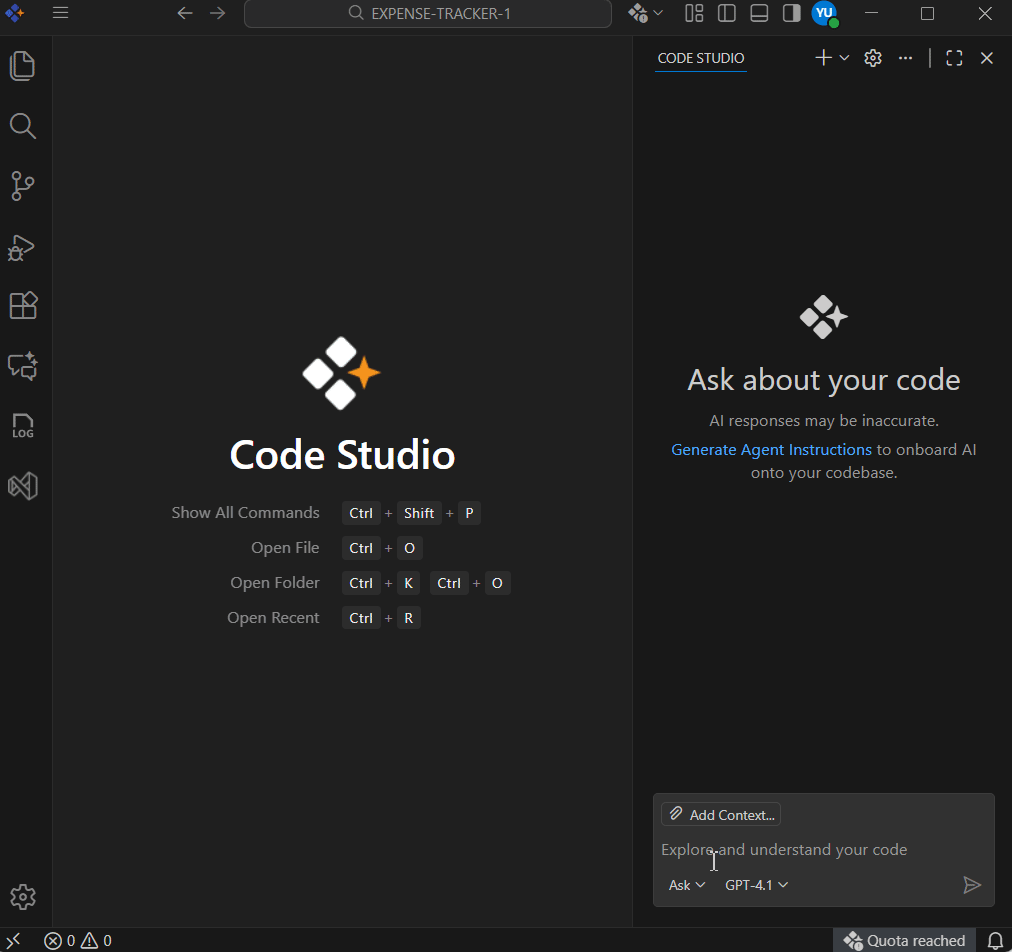Toggle the primary side bar layout button
Viewport: 1012px width, 952px height.
727,13
